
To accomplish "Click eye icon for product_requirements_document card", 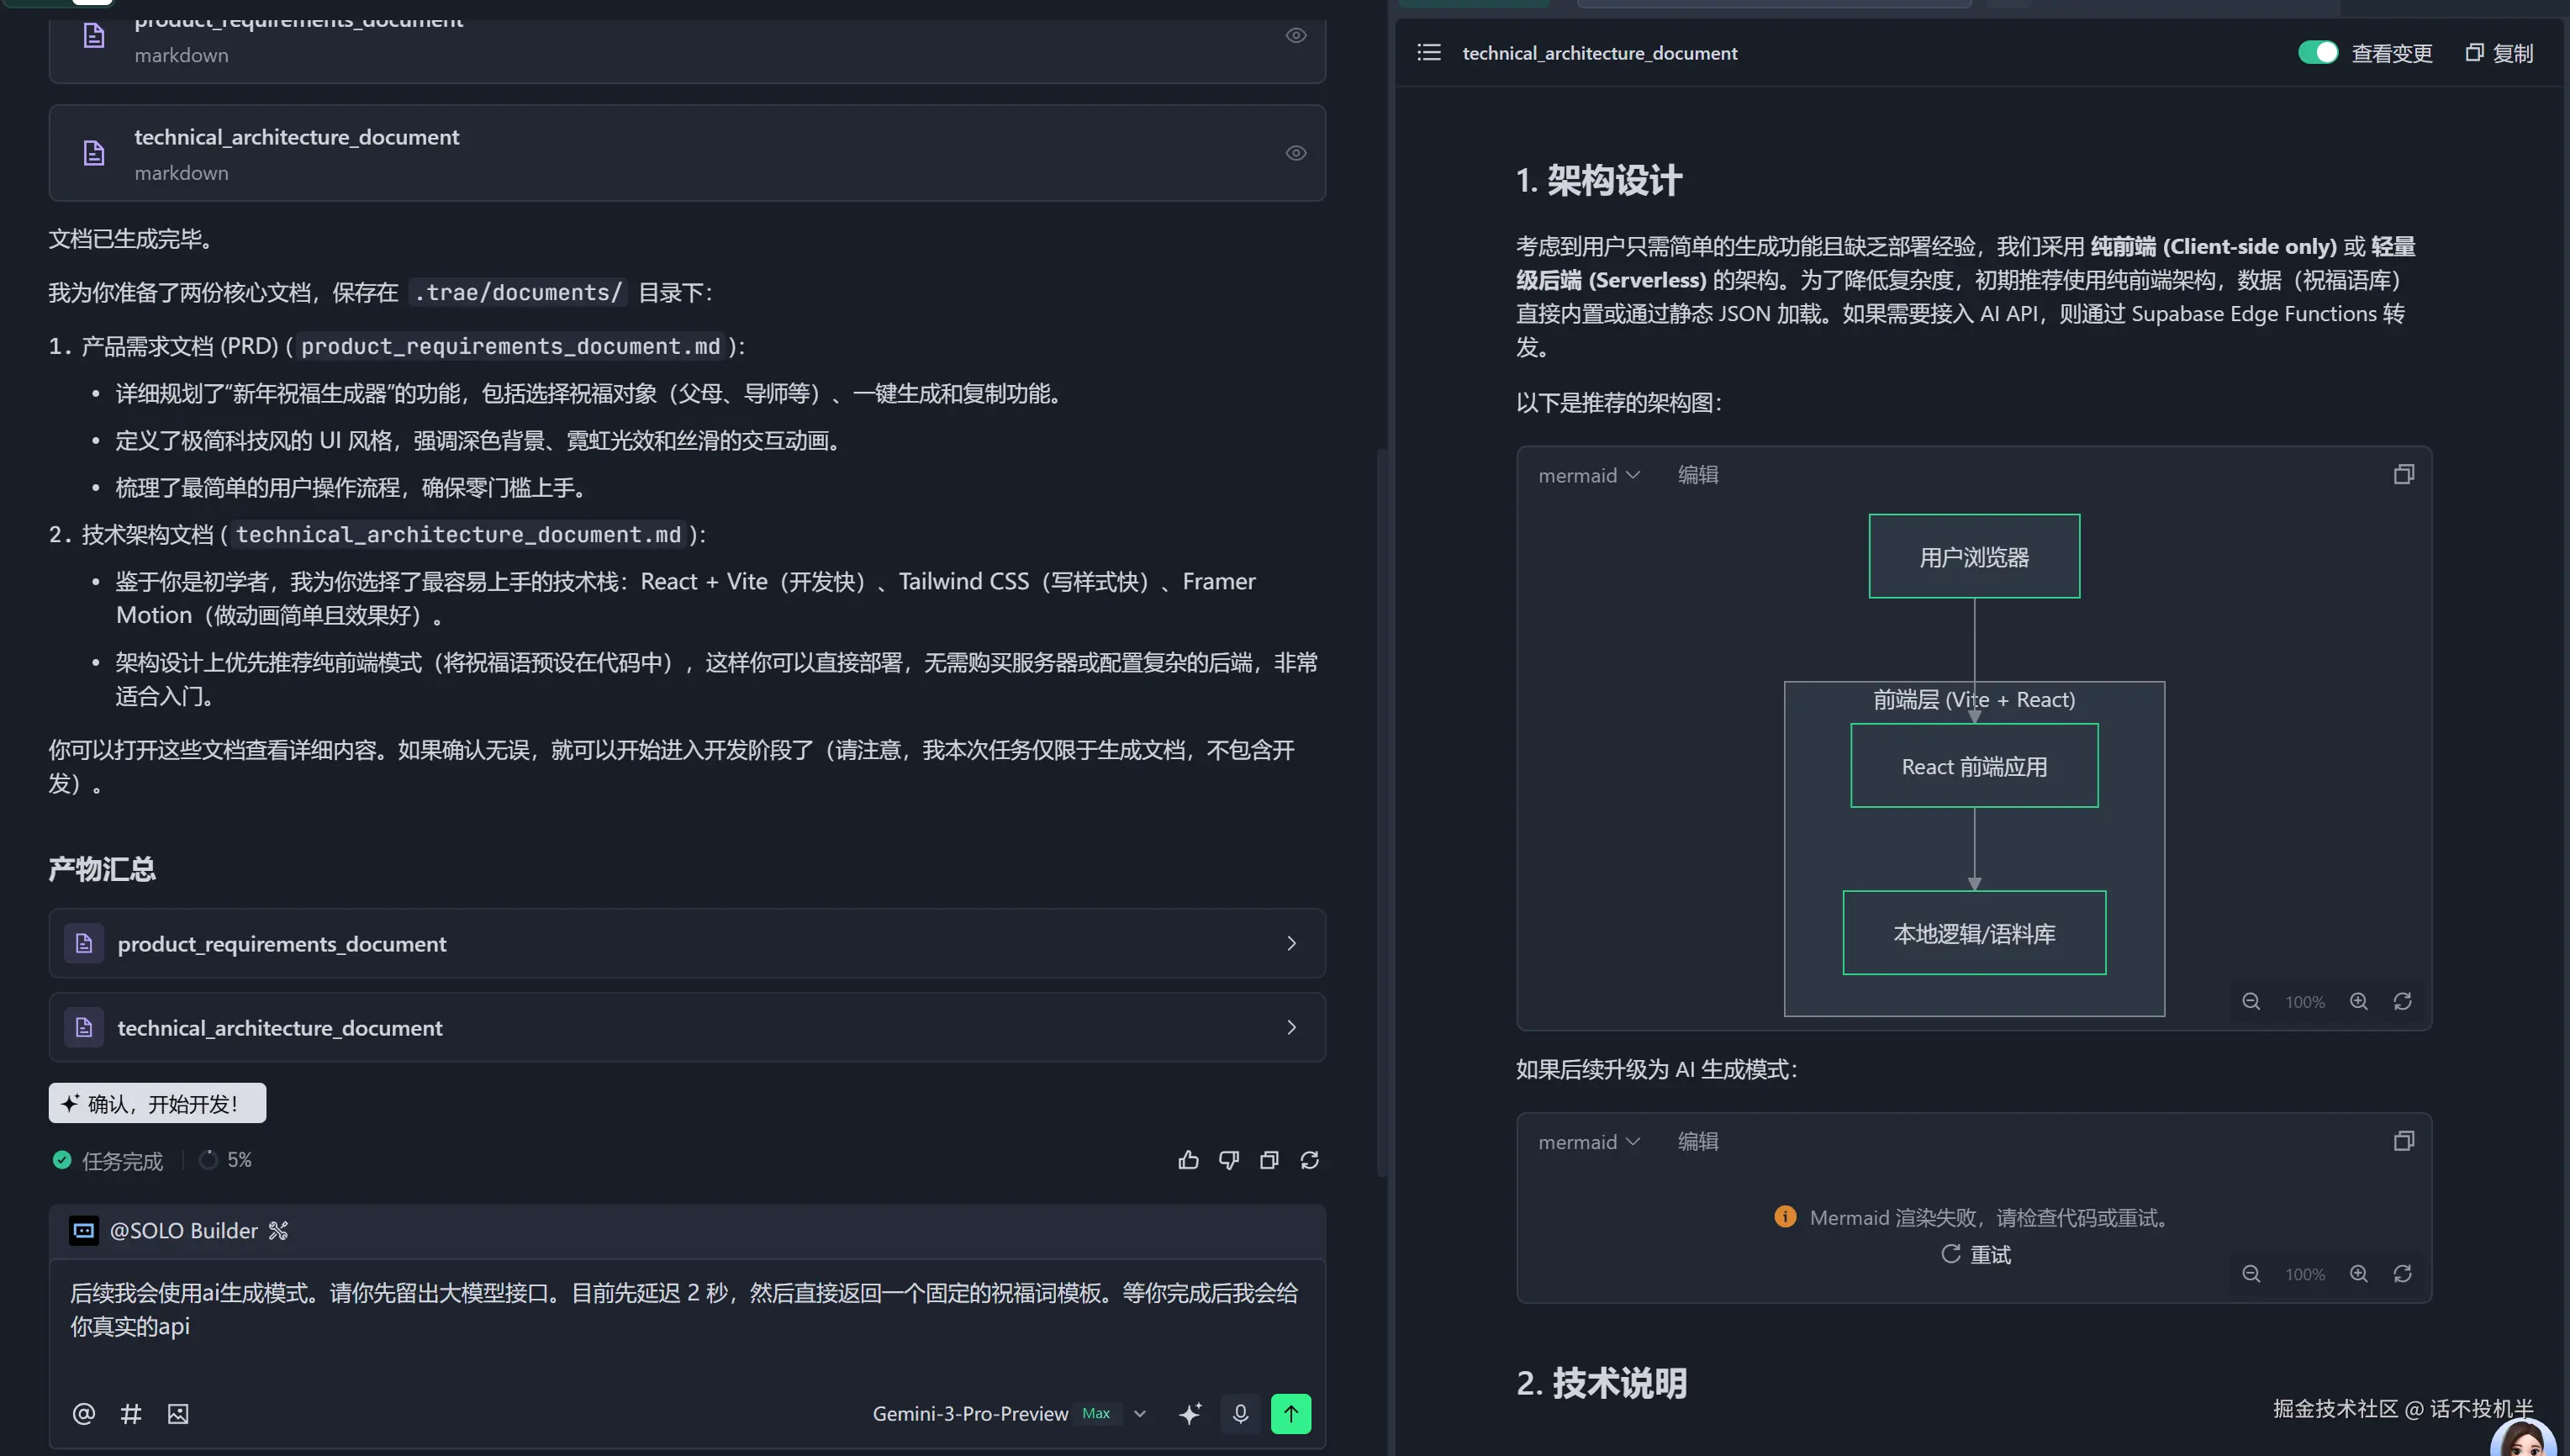I will tap(1296, 35).
